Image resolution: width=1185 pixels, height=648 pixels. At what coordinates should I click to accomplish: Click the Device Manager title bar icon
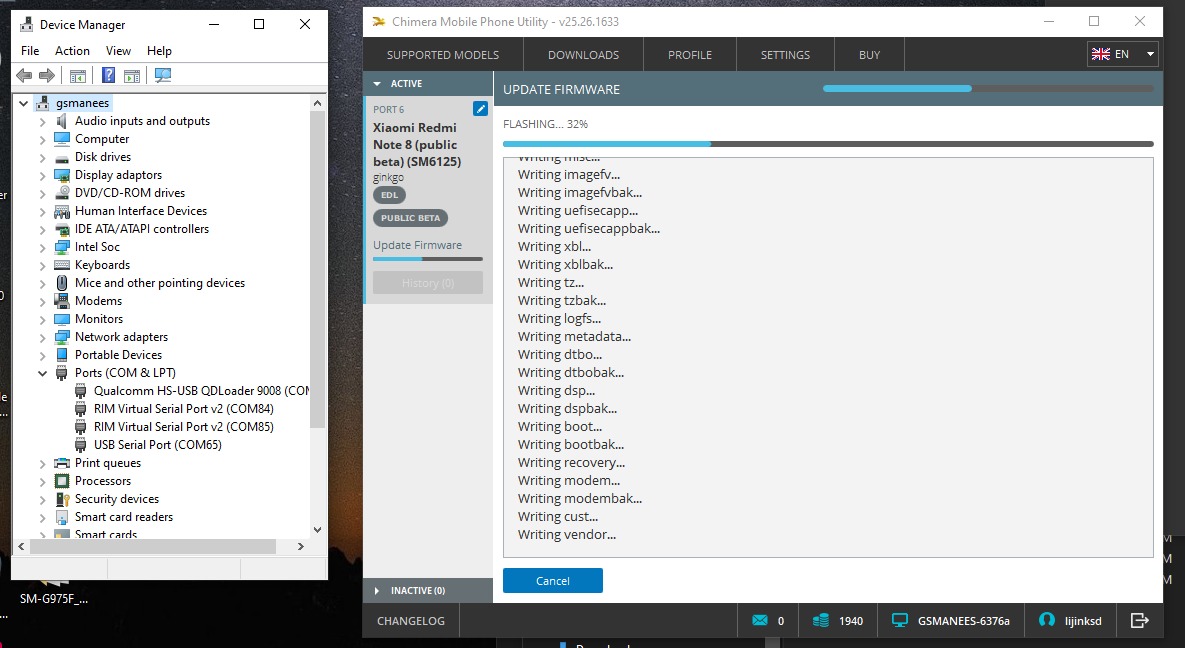point(26,24)
